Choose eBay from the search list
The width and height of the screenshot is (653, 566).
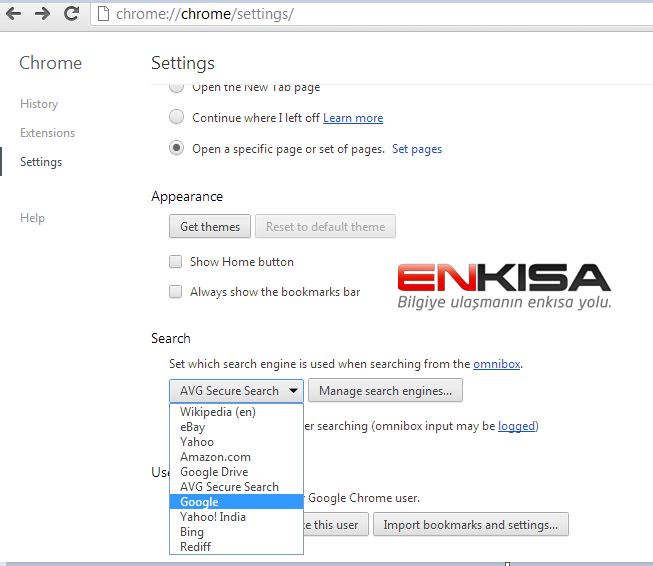[236, 427]
